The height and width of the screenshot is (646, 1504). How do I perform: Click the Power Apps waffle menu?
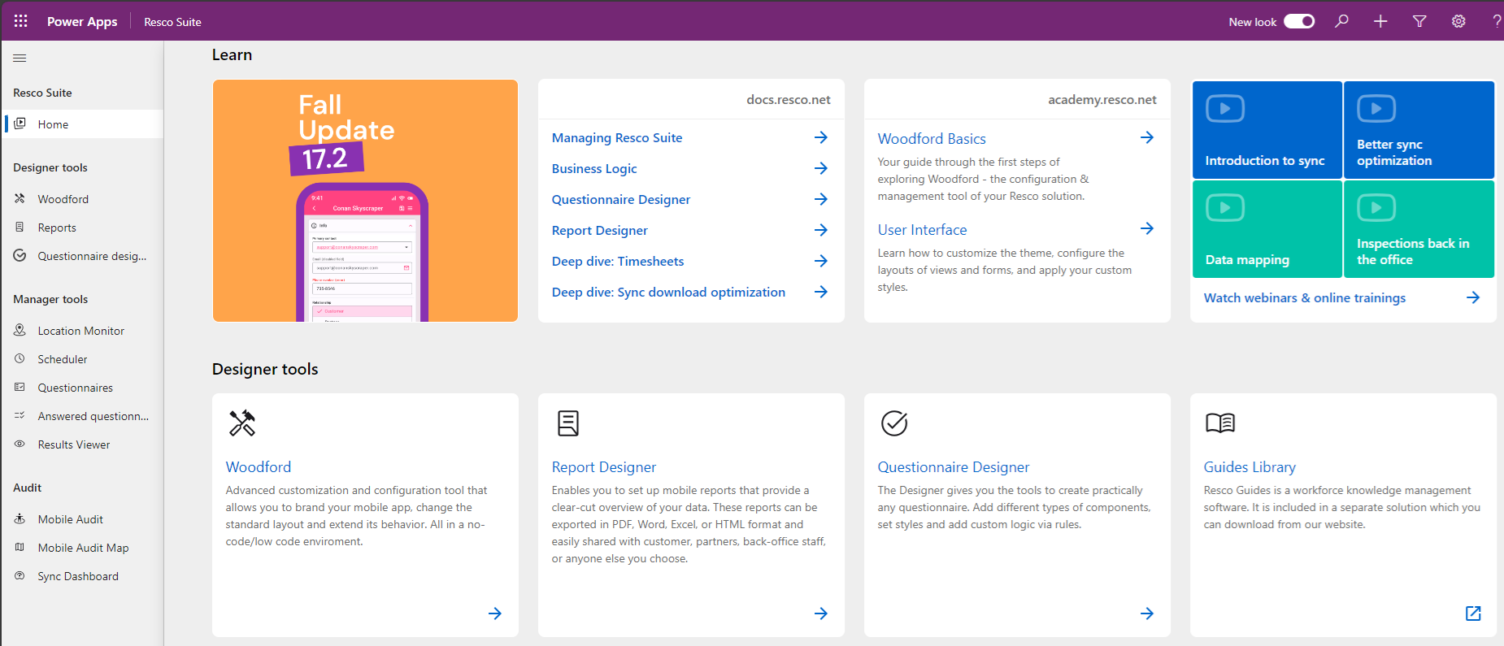(19, 20)
